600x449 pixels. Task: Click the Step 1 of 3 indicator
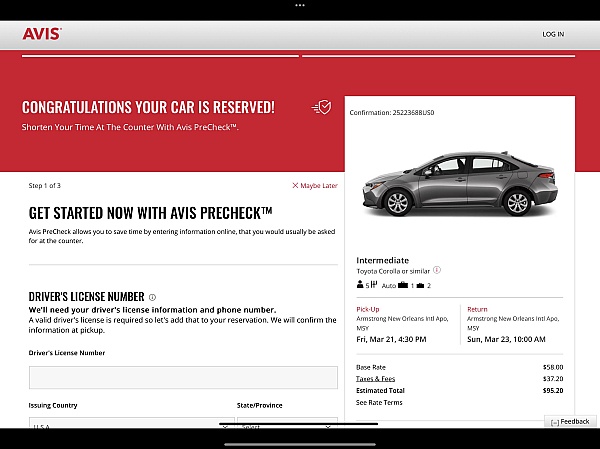click(44, 186)
